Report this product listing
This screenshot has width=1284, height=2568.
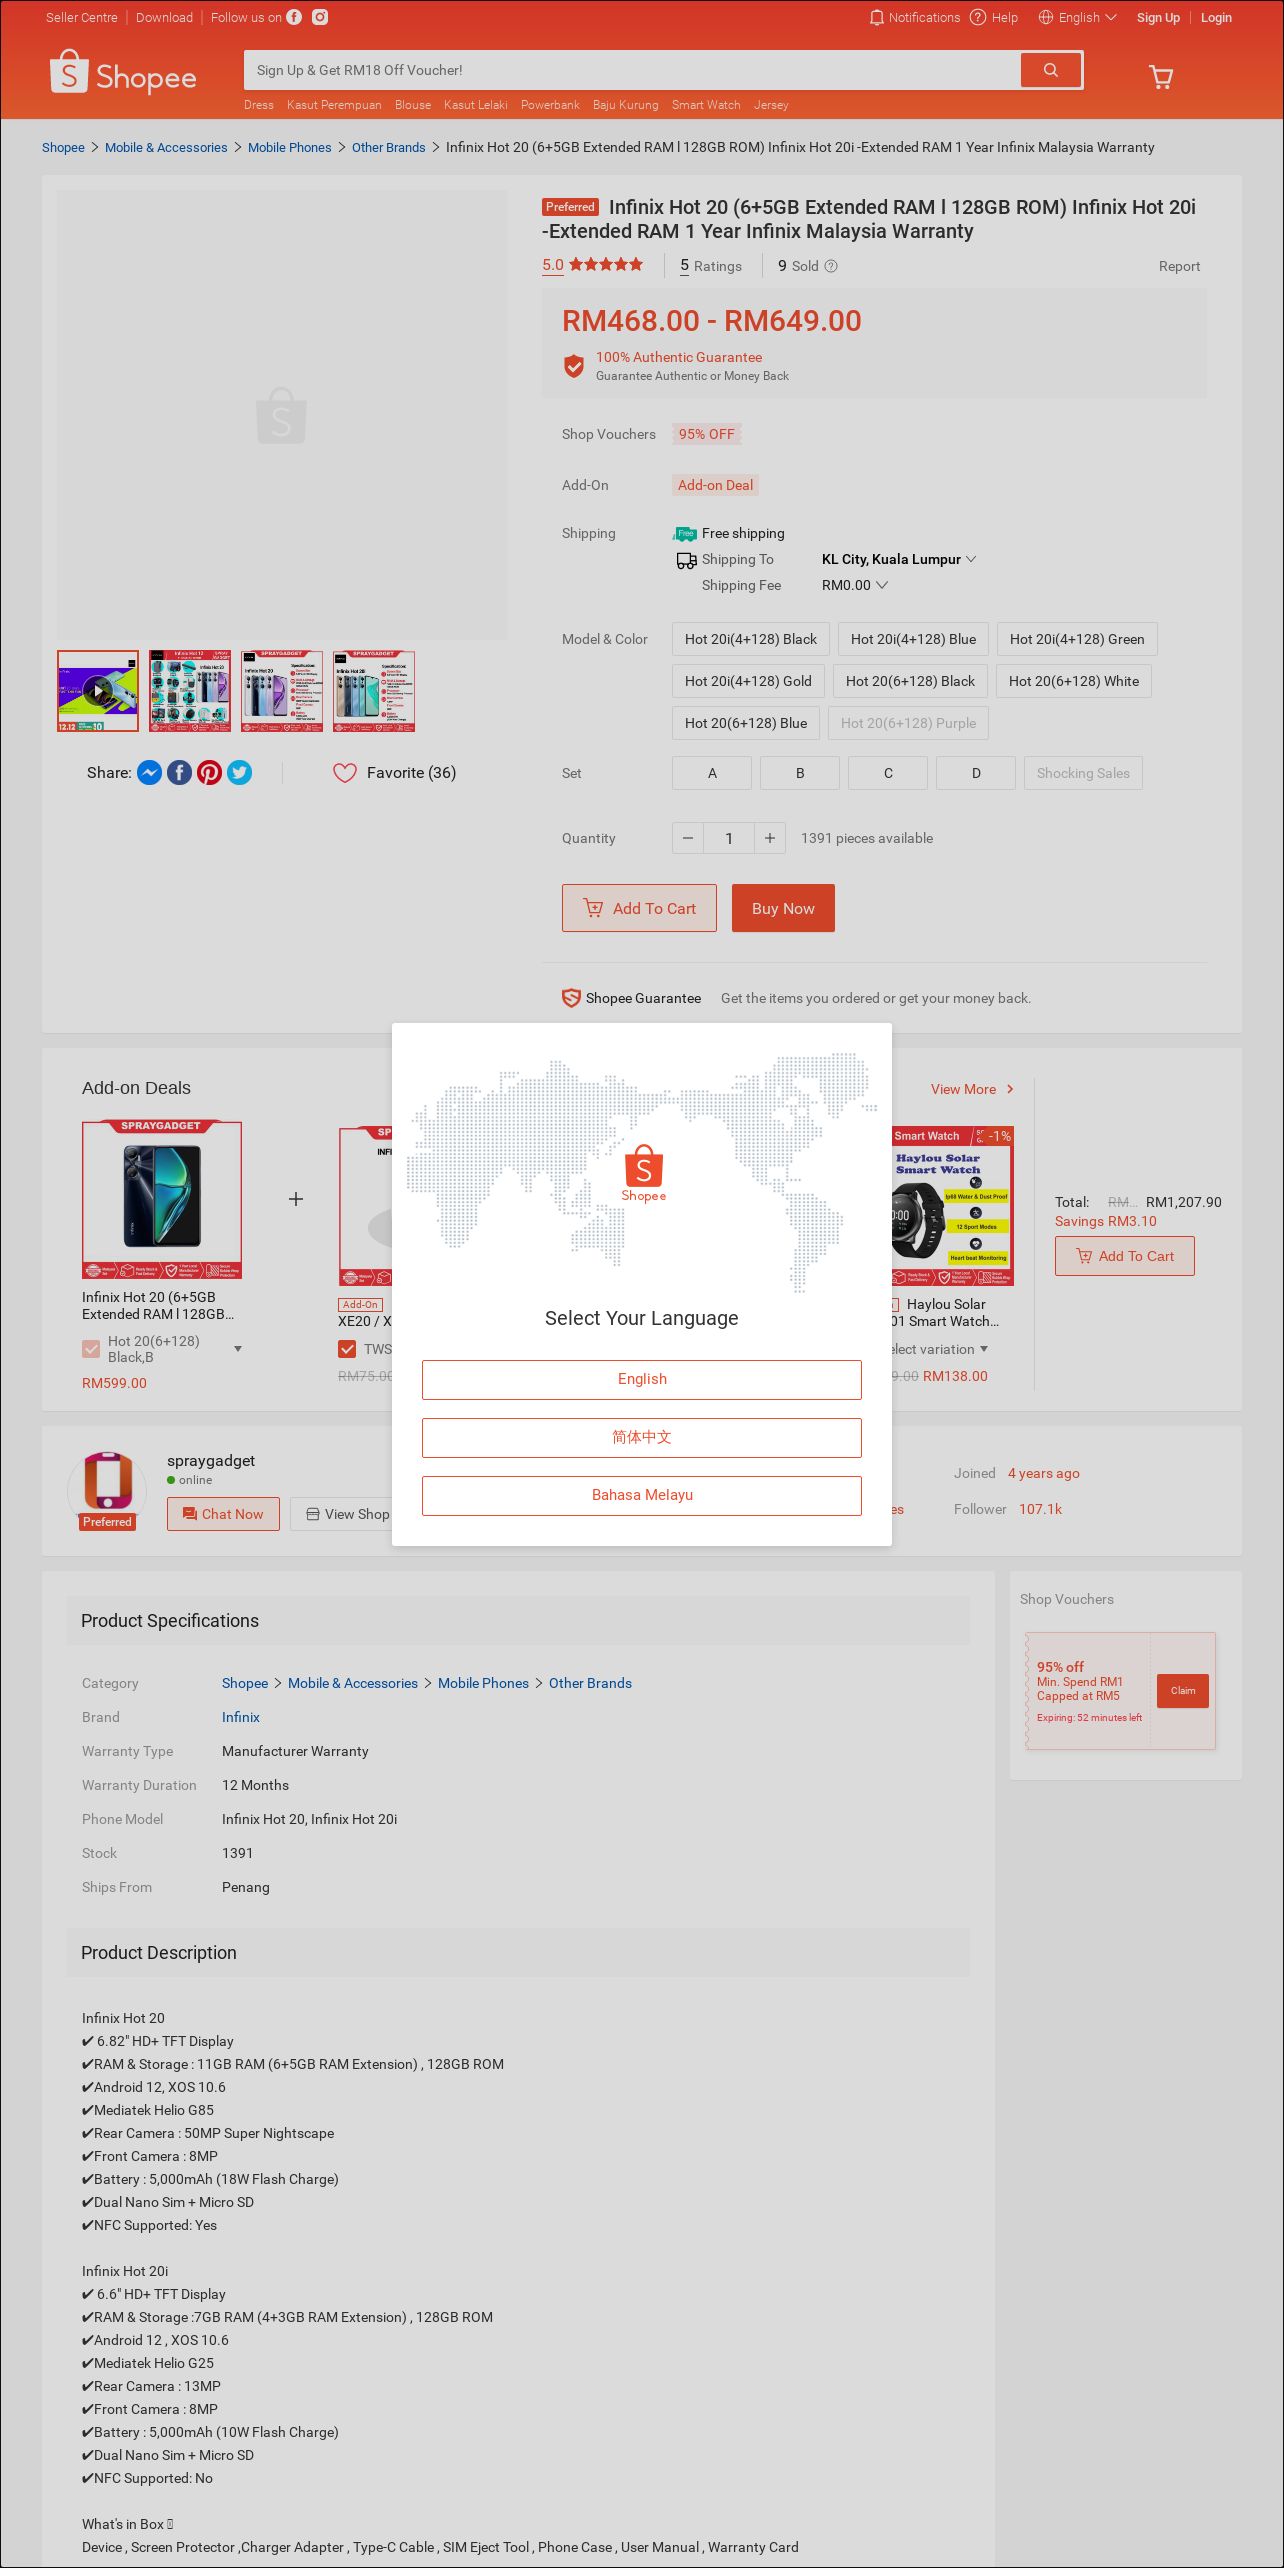tap(1179, 266)
